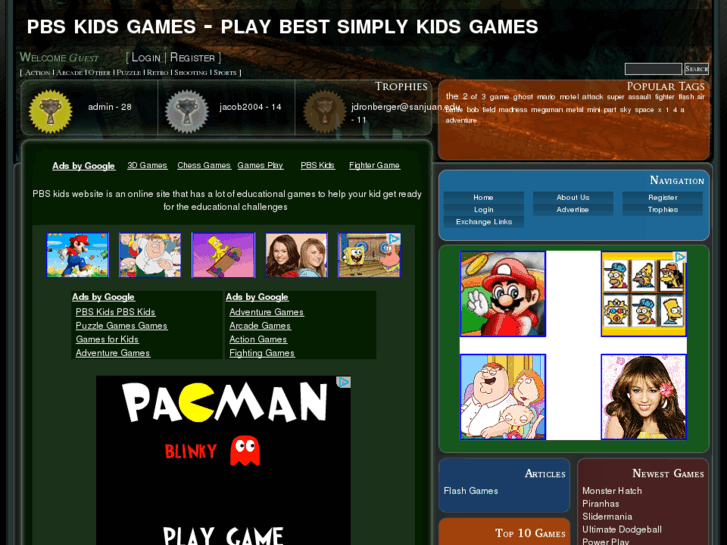Click the Login link in the header
Screen dimensions: 727x545
click(146, 58)
